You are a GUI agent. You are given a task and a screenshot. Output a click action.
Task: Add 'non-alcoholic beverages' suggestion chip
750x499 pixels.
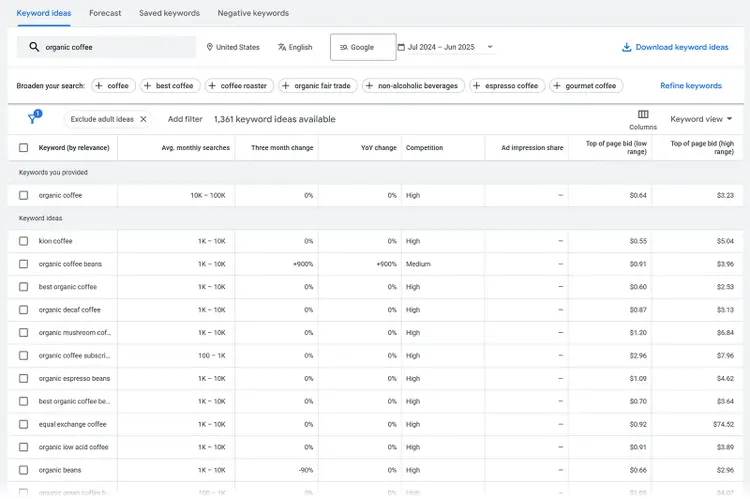[x=413, y=86]
